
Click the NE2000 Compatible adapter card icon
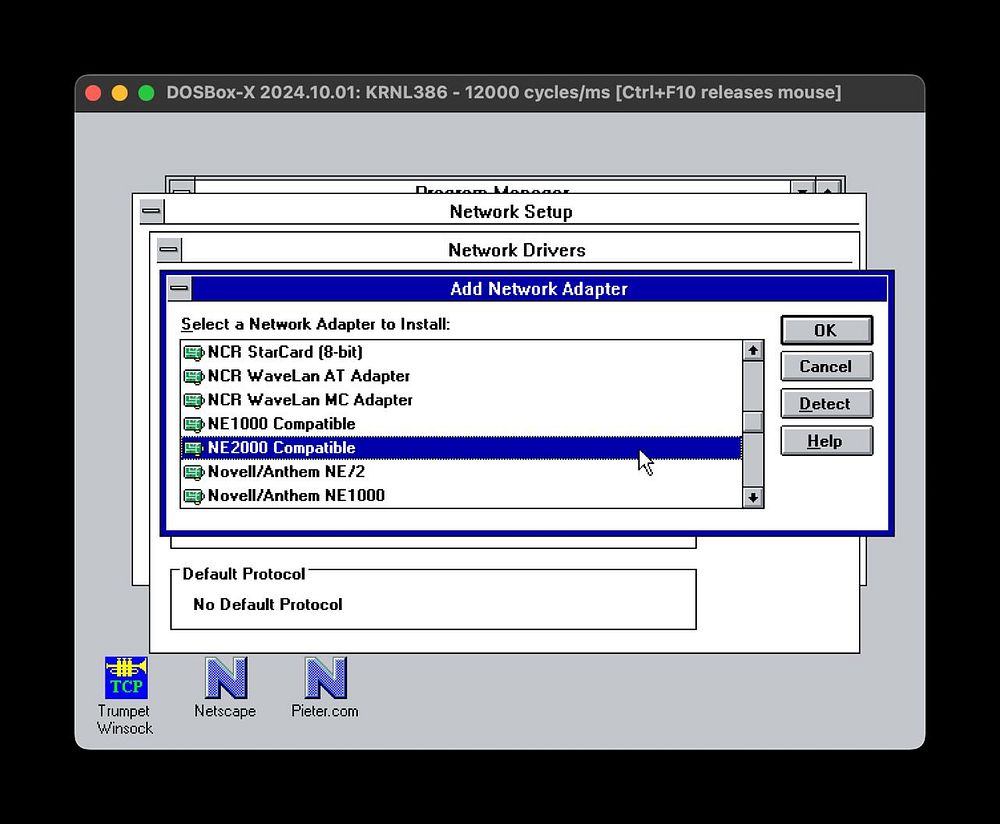(x=193, y=448)
